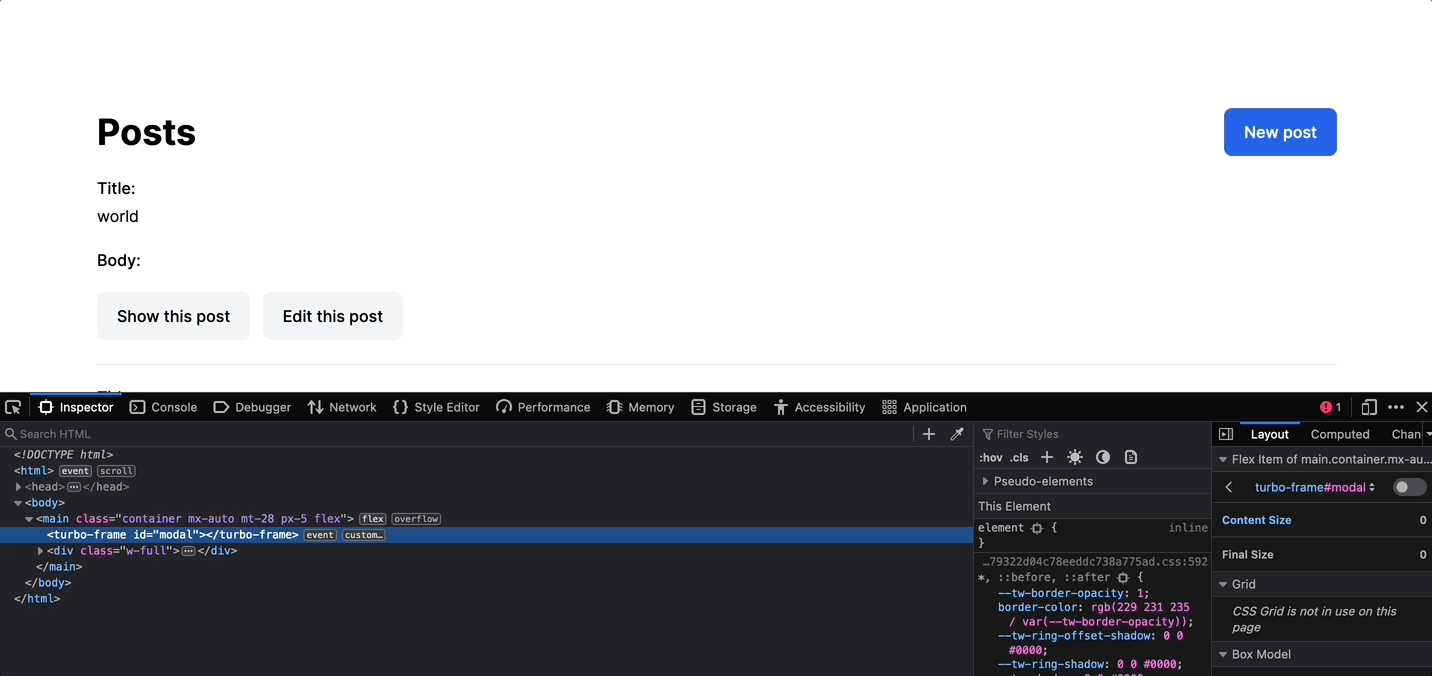Screen dimensions: 1432x676
Task: Switch to the Network tab
Action: click(x=342, y=407)
